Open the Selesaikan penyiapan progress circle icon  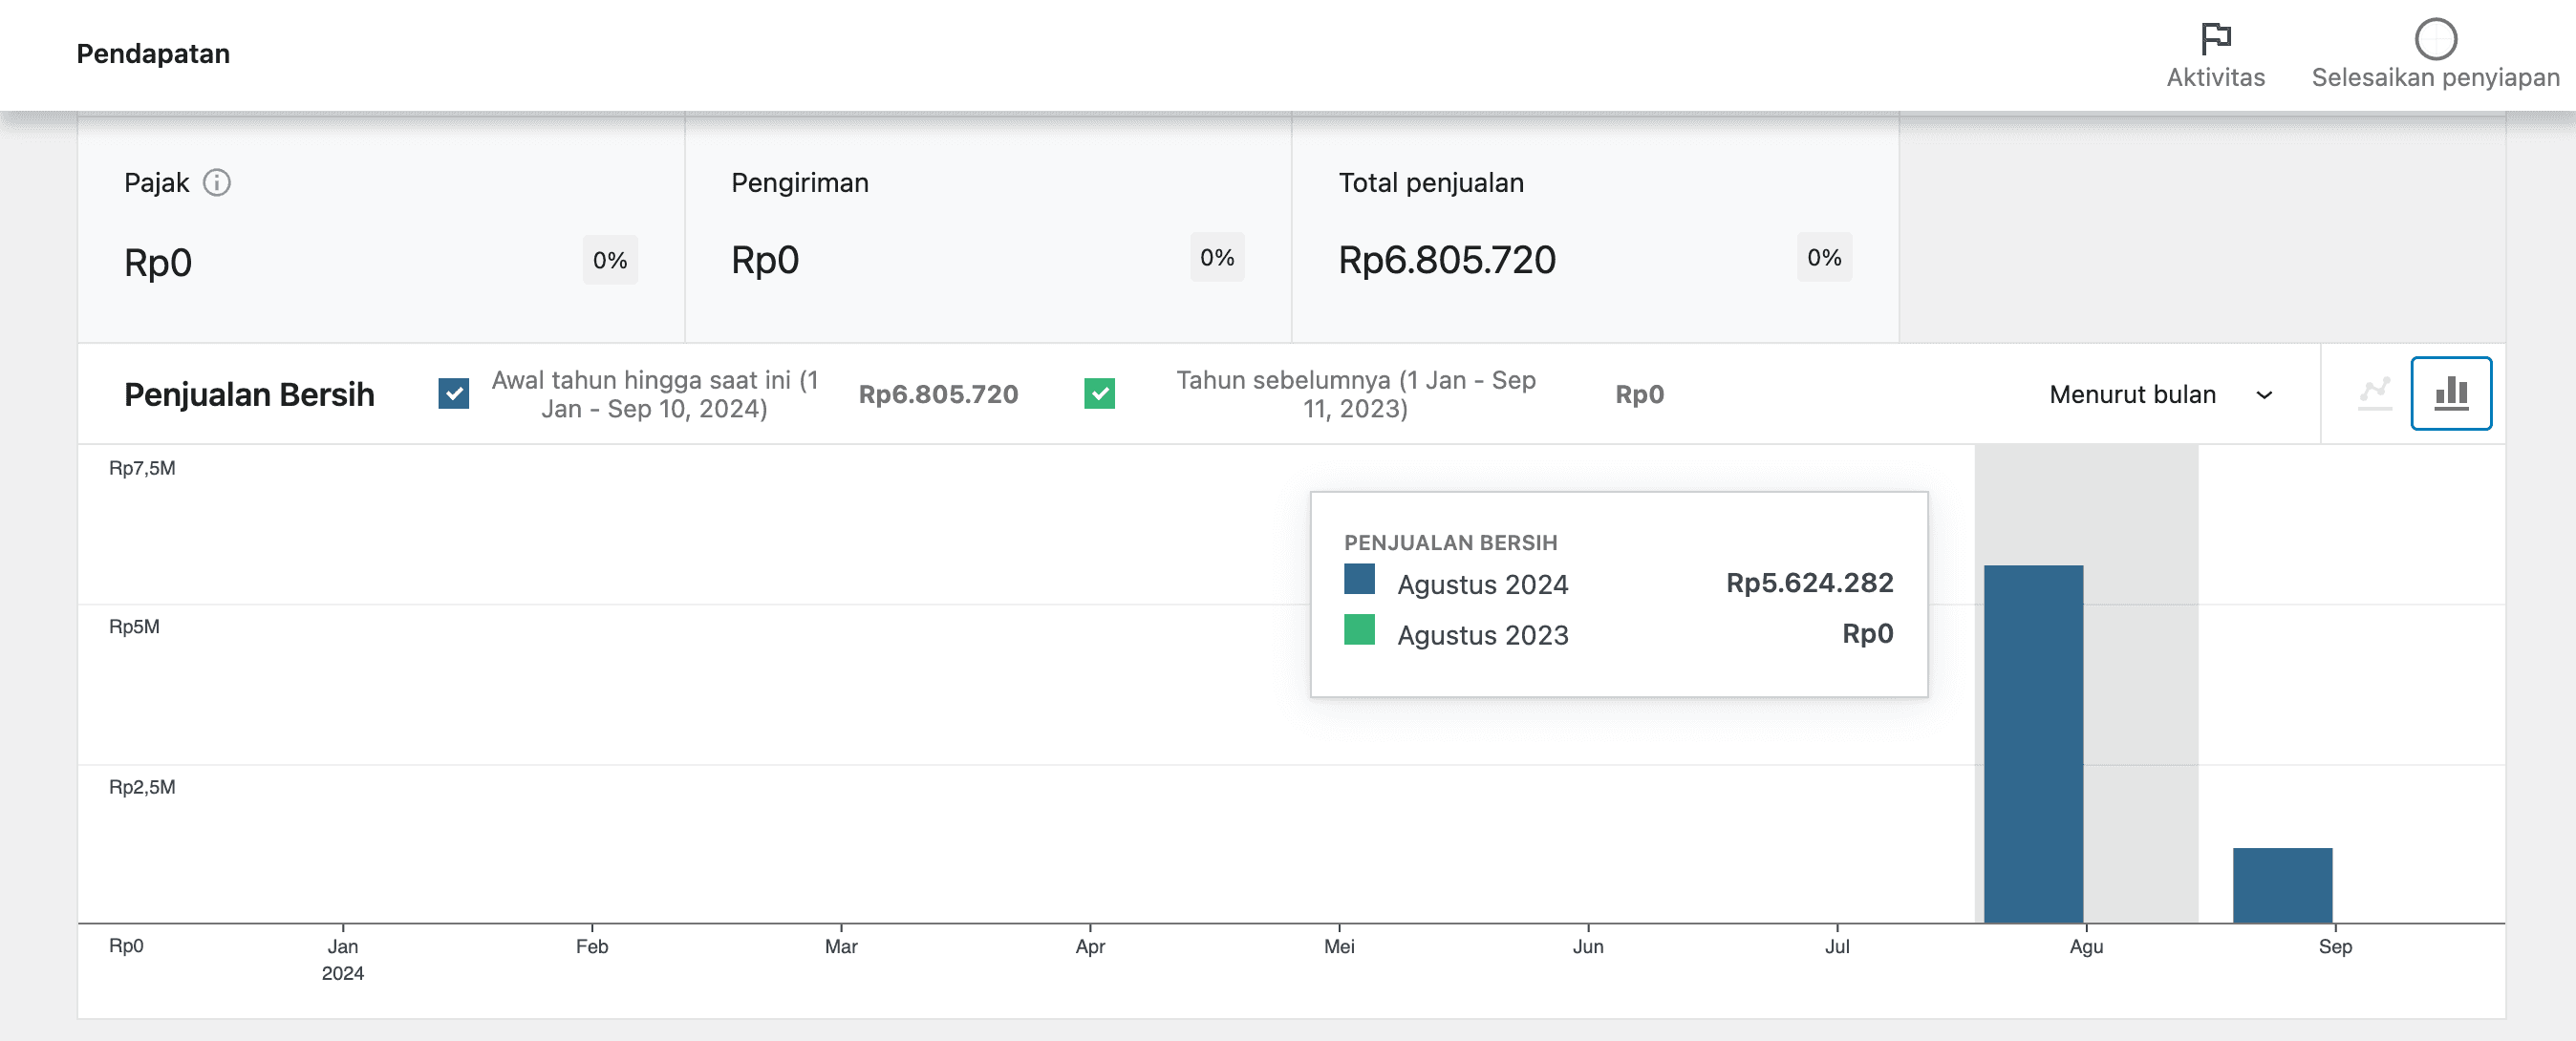click(x=2437, y=40)
